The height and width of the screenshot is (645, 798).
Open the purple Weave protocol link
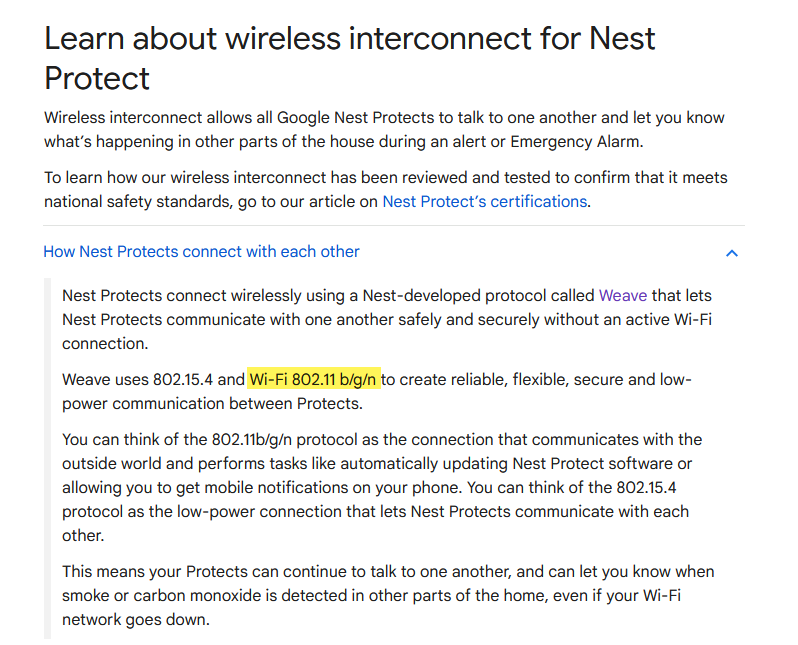622,295
